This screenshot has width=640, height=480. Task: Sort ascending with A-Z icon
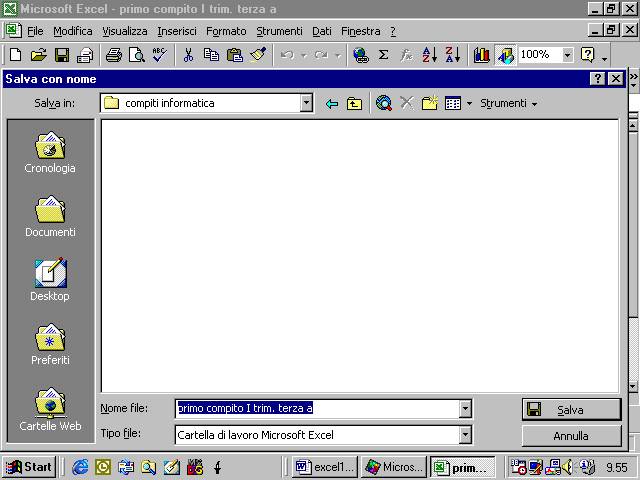(x=429, y=54)
